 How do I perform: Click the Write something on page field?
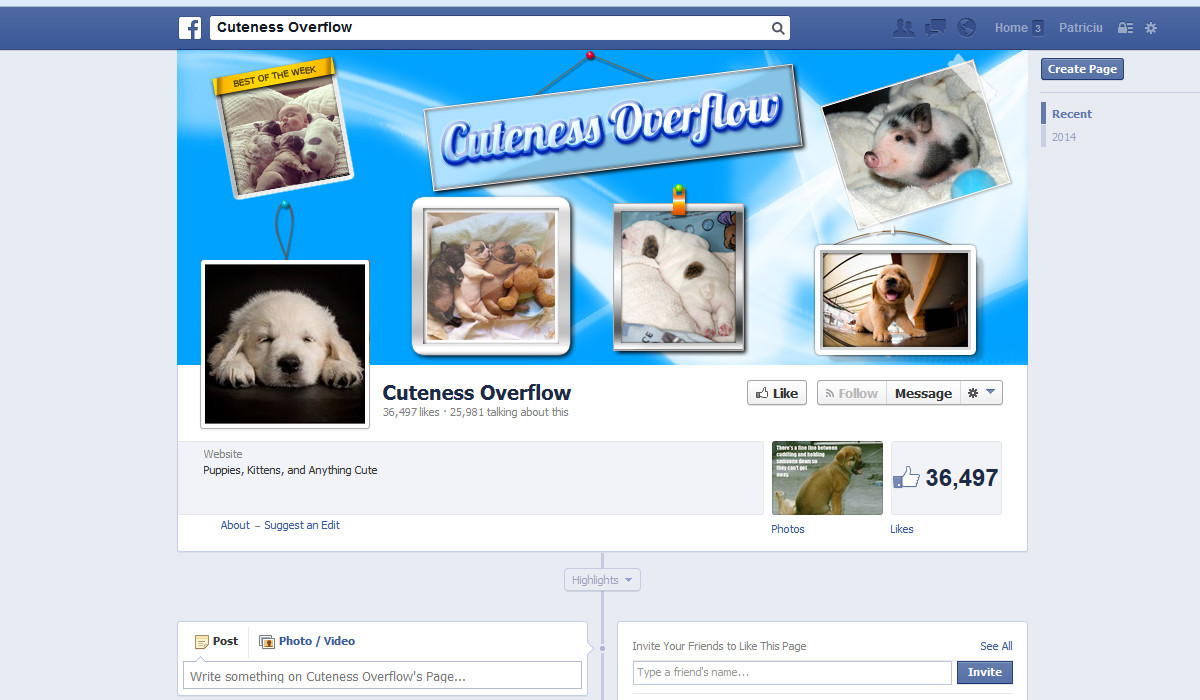(382, 675)
